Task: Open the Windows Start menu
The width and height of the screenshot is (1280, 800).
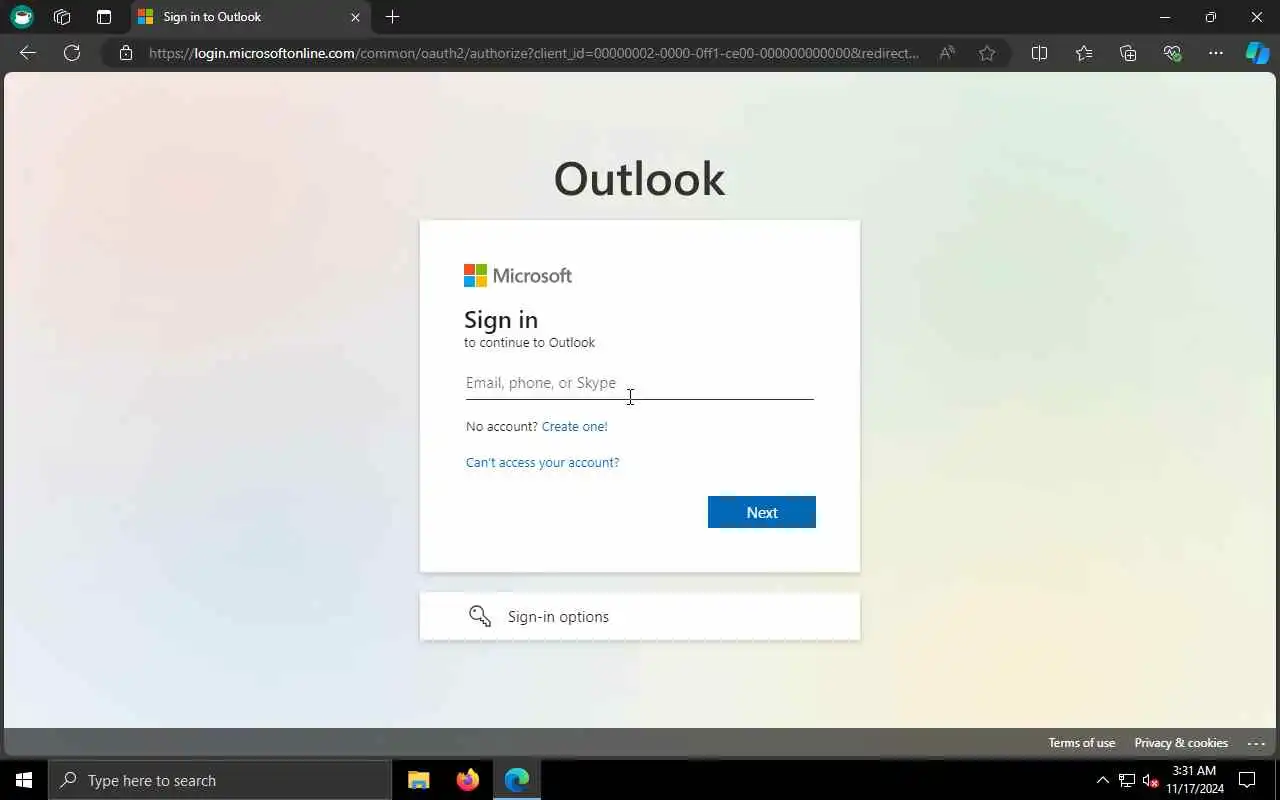Action: [x=24, y=780]
